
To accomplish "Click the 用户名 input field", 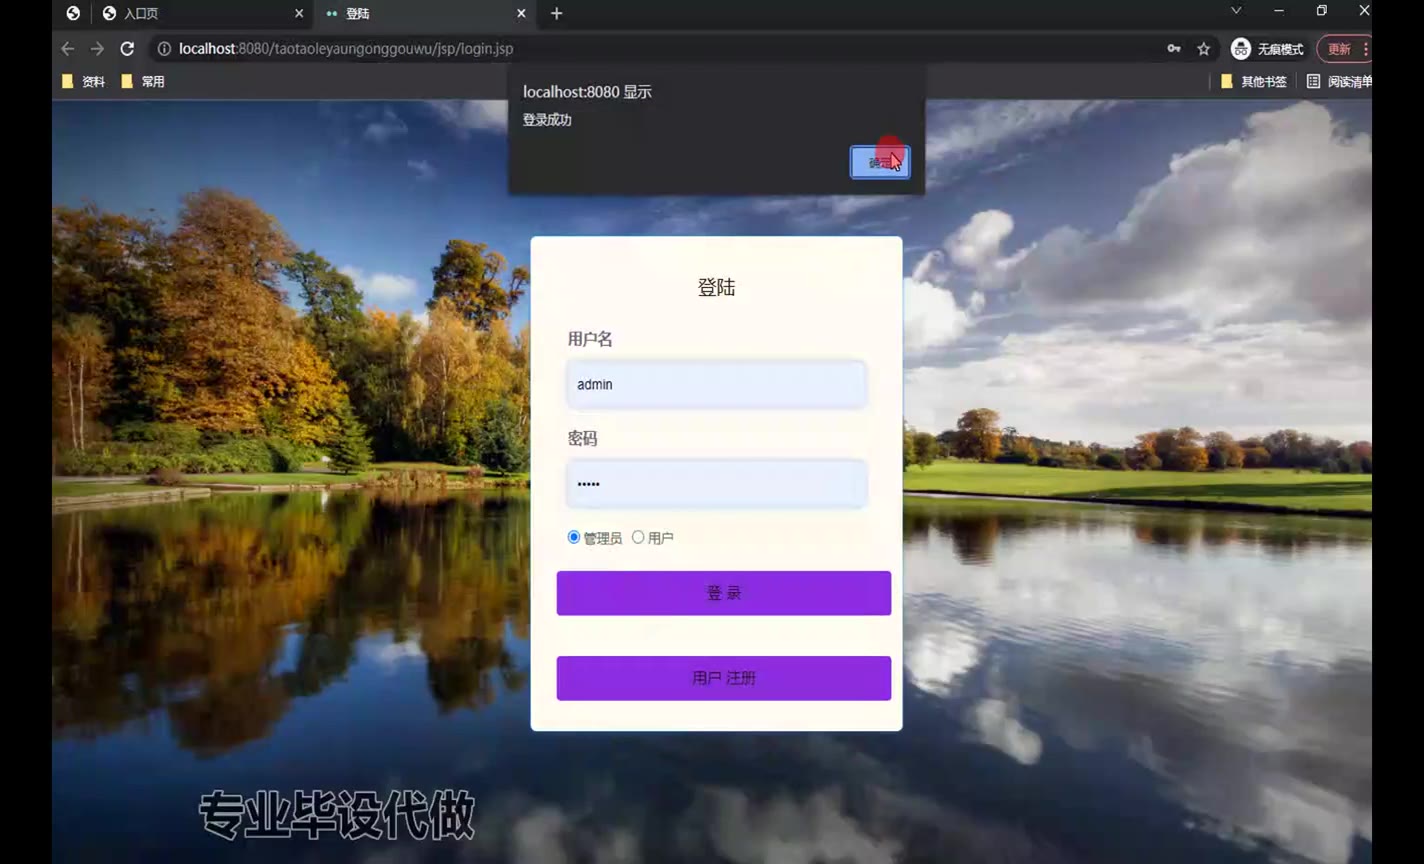I will pos(716,385).
